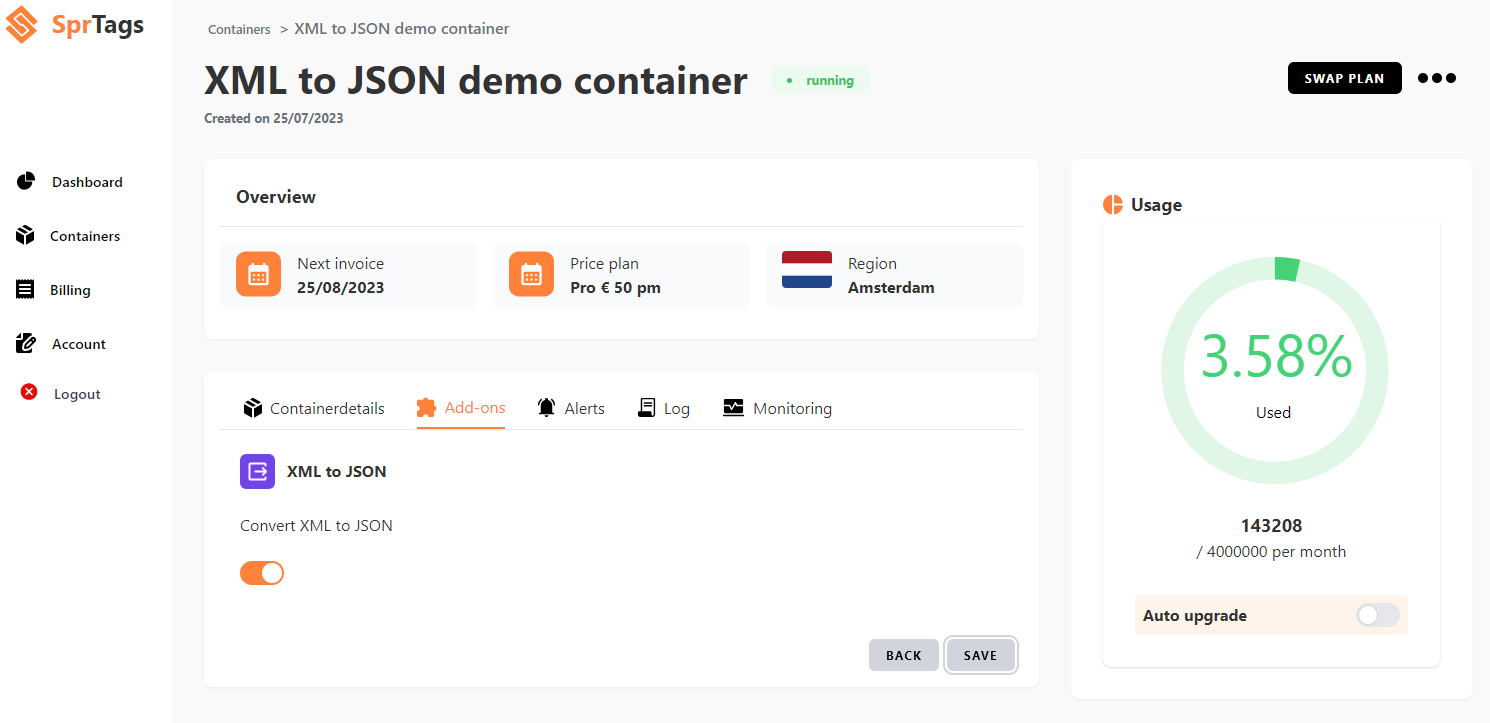
Task: Click the SprTags logo icon
Action: (21, 25)
